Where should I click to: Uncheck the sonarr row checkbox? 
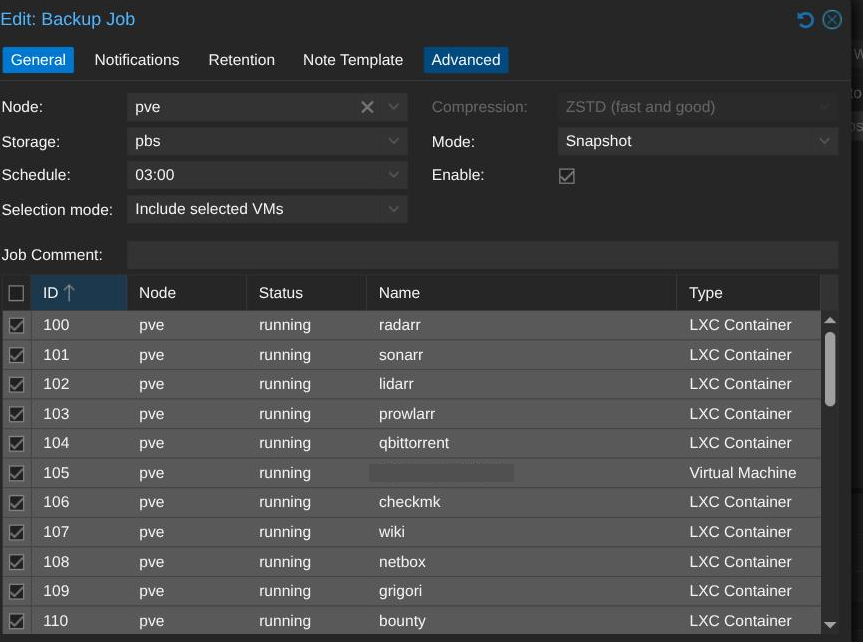(x=17, y=355)
